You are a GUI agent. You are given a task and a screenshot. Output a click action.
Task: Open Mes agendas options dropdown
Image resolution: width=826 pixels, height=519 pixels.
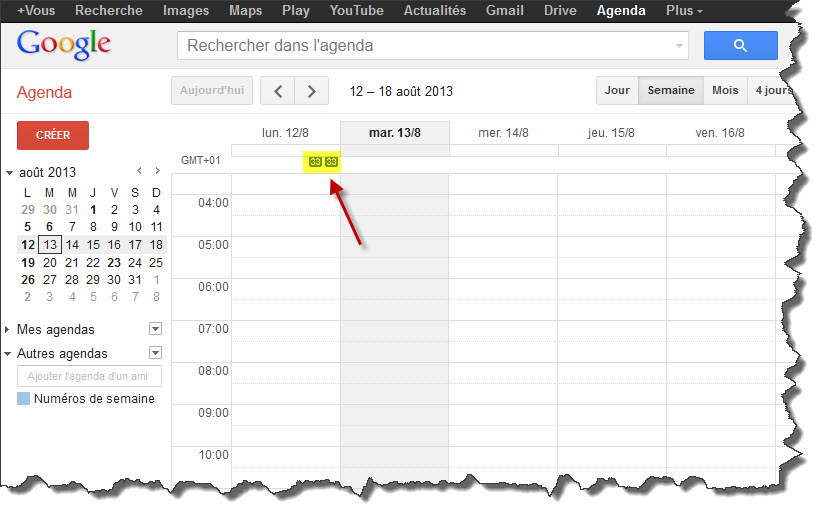(x=155, y=329)
